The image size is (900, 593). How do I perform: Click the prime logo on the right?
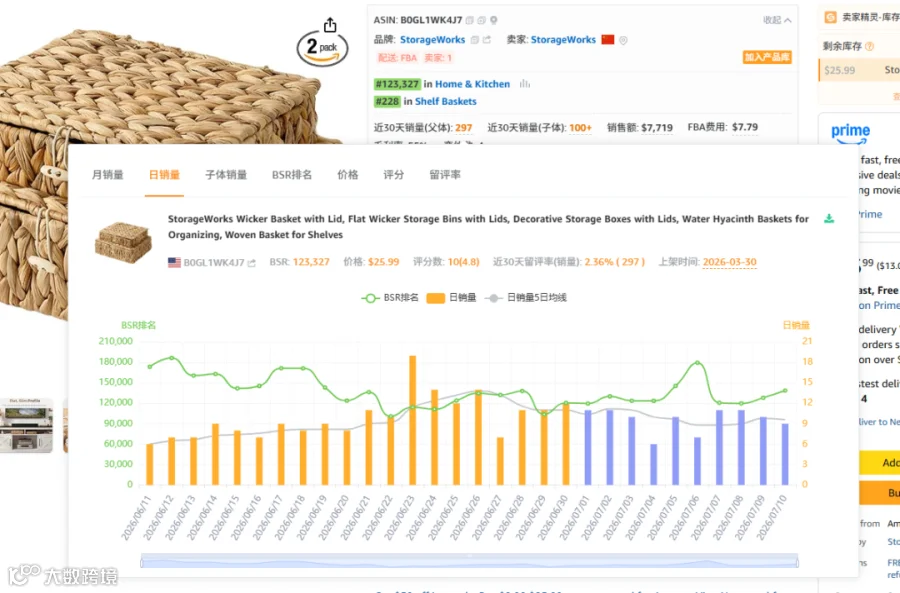850,133
